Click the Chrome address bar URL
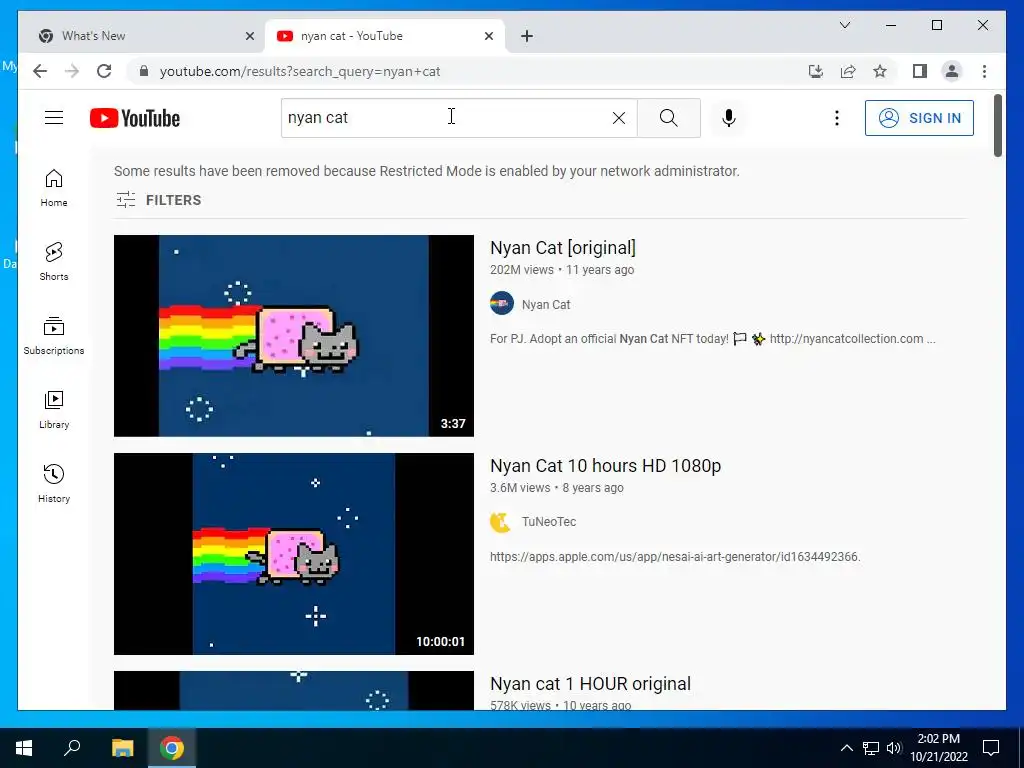Image resolution: width=1024 pixels, height=768 pixels. pyautogui.click(x=300, y=71)
